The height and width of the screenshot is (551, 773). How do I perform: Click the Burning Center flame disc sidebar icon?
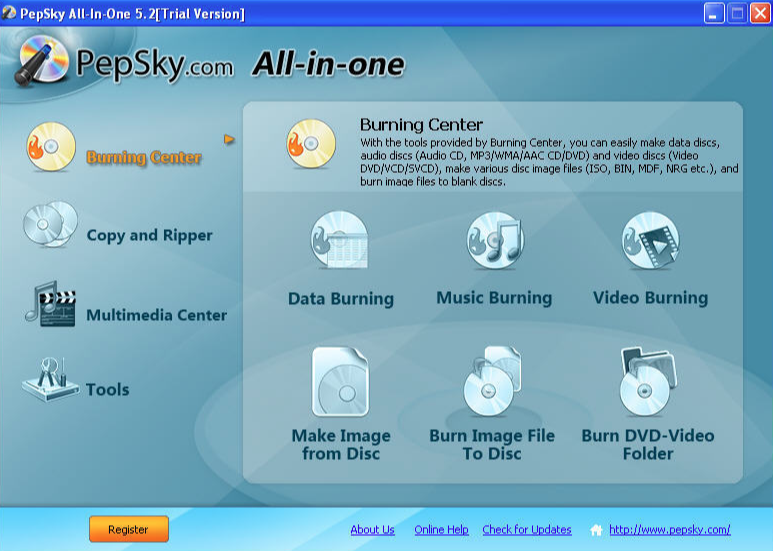51,147
